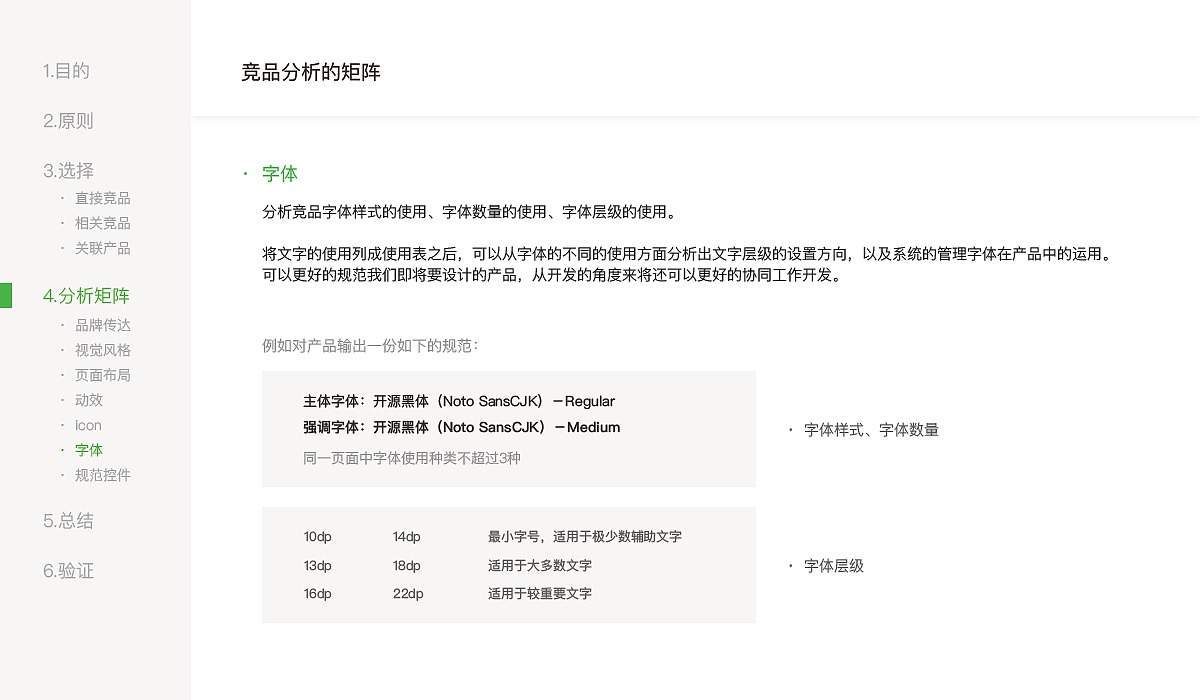Image resolution: width=1200 pixels, height=700 pixels.
Task: Click the highlighted "字体" sidebar item
Action: click(88, 450)
